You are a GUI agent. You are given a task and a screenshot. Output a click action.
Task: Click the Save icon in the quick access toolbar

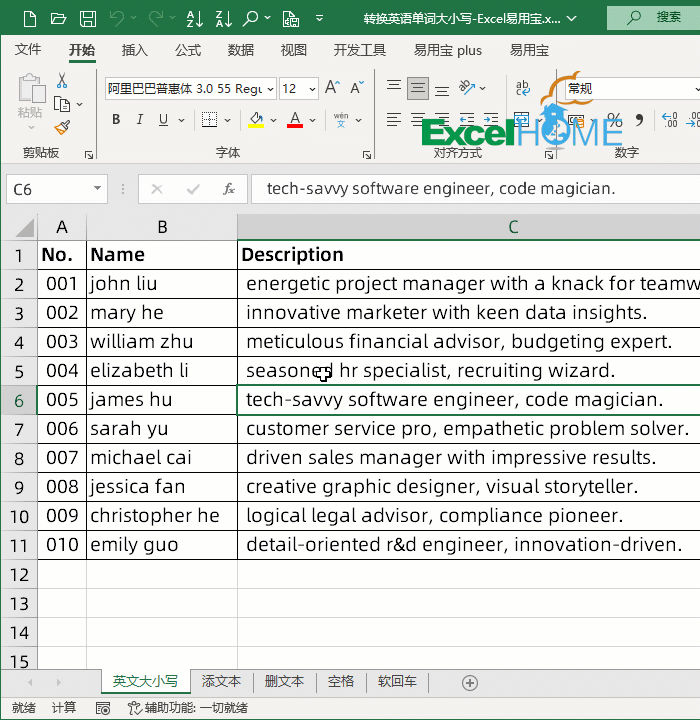click(88, 18)
